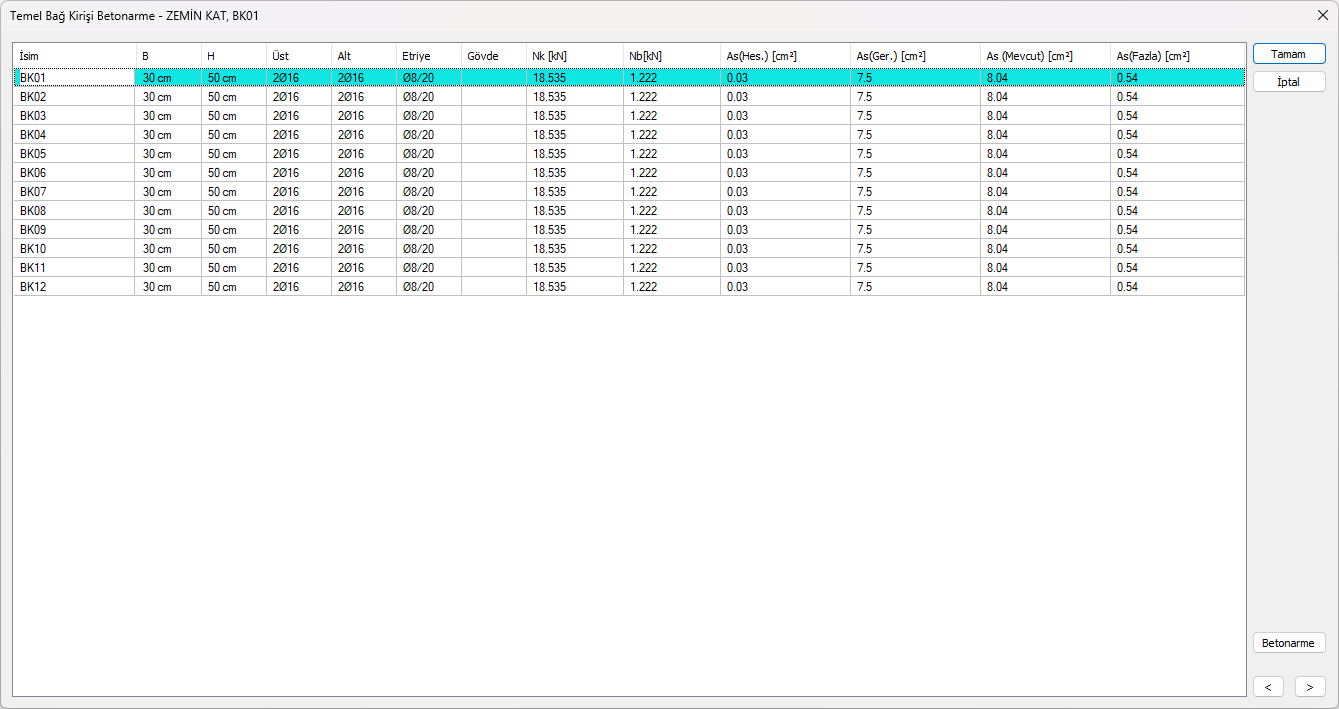This screenshot has width=1339, height=709.
Task: Click the Nk [kN] column header
Action: tap(574, 56)
